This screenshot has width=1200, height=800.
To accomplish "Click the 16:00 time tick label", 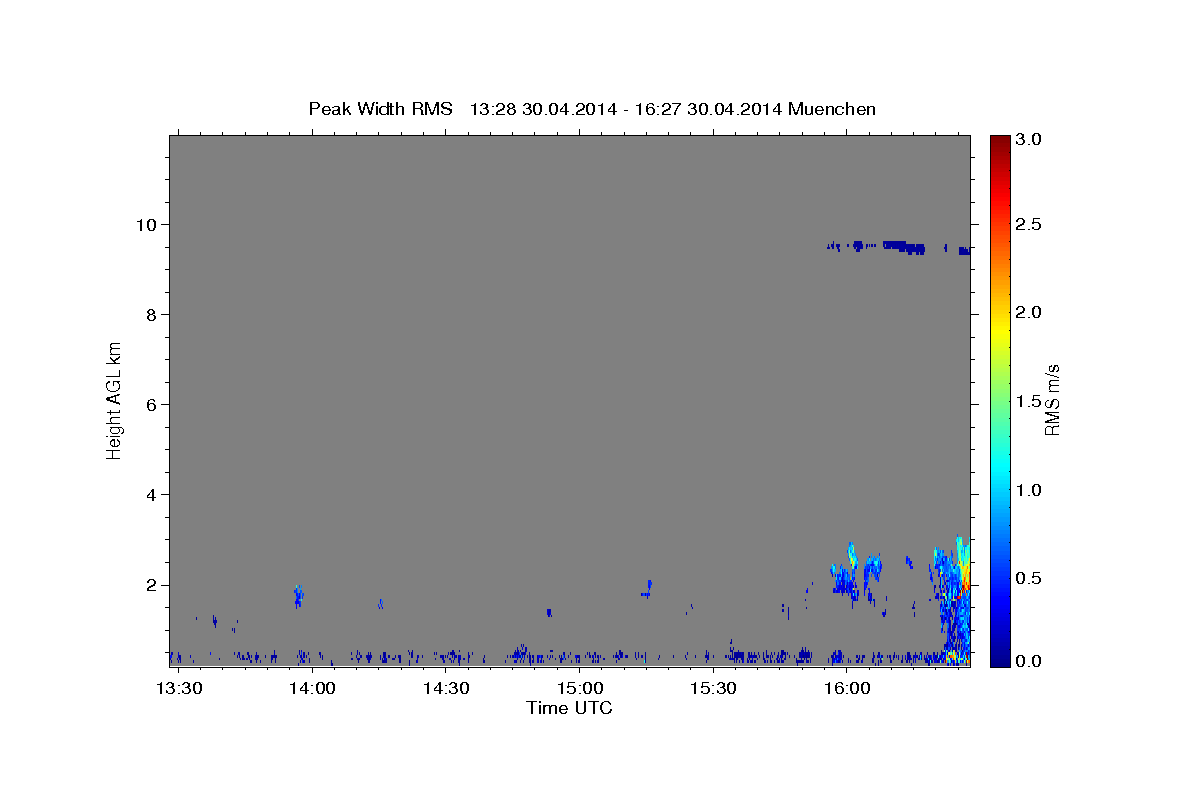I will click(847, 689).
